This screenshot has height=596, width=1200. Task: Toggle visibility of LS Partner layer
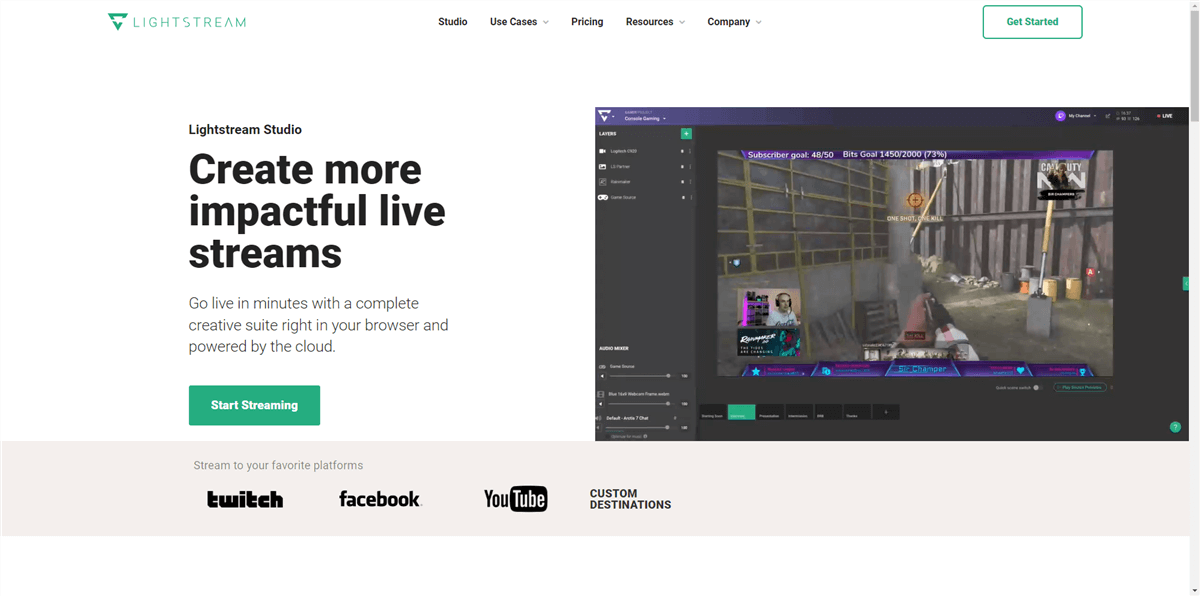[683, 166]
